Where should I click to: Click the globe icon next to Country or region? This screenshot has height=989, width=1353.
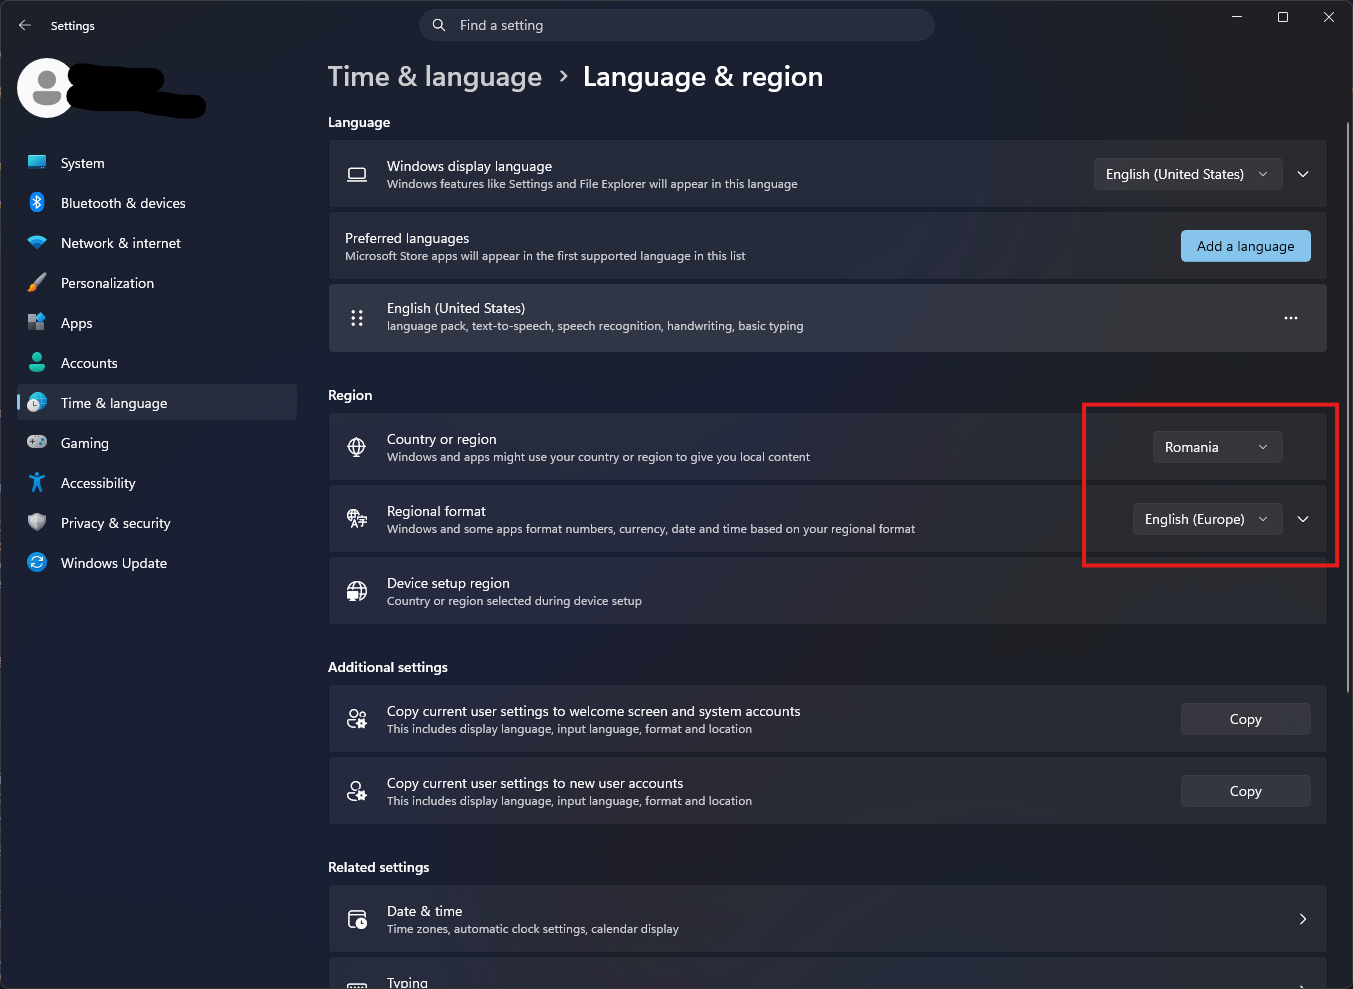(x=356, y=447)
